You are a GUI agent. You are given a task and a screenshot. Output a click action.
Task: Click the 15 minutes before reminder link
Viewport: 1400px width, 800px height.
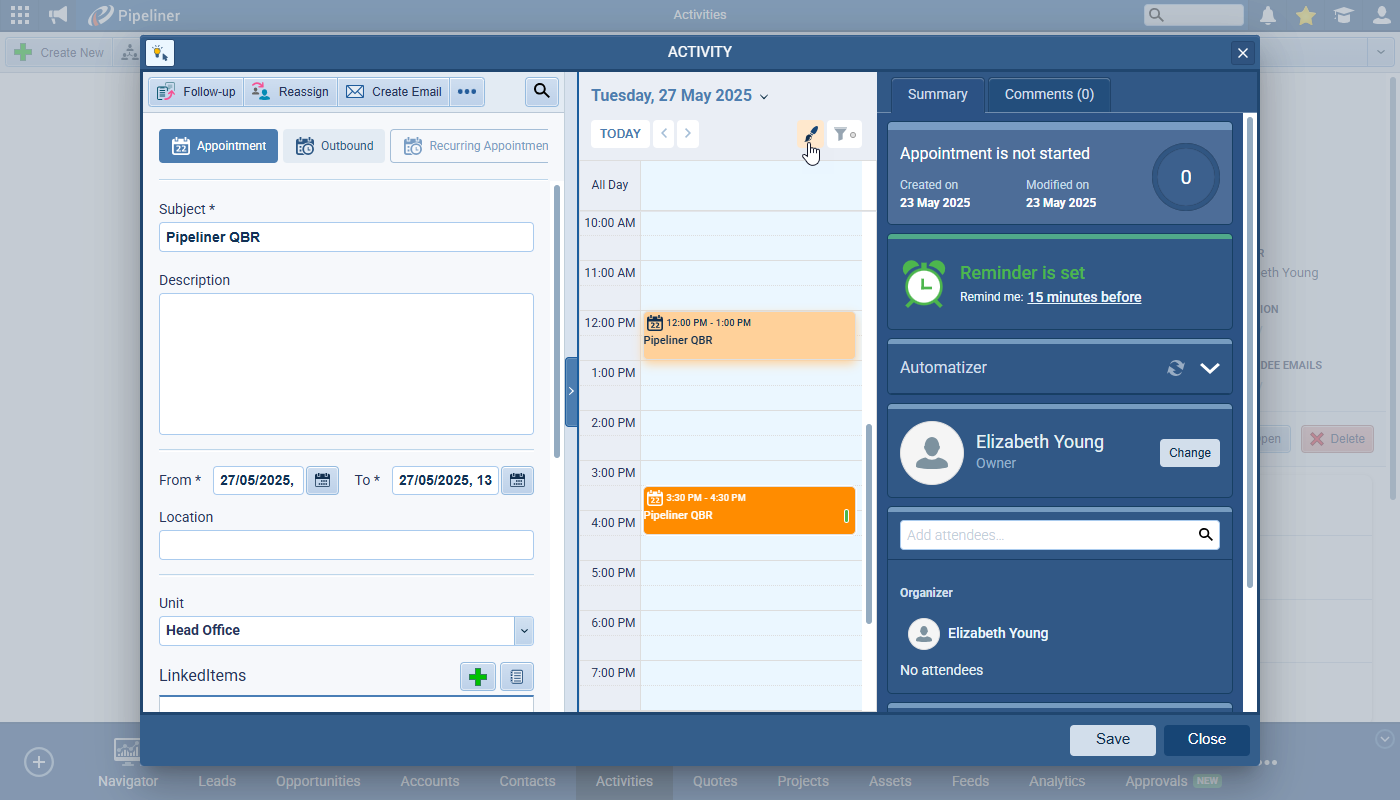tap(1084, 297)
